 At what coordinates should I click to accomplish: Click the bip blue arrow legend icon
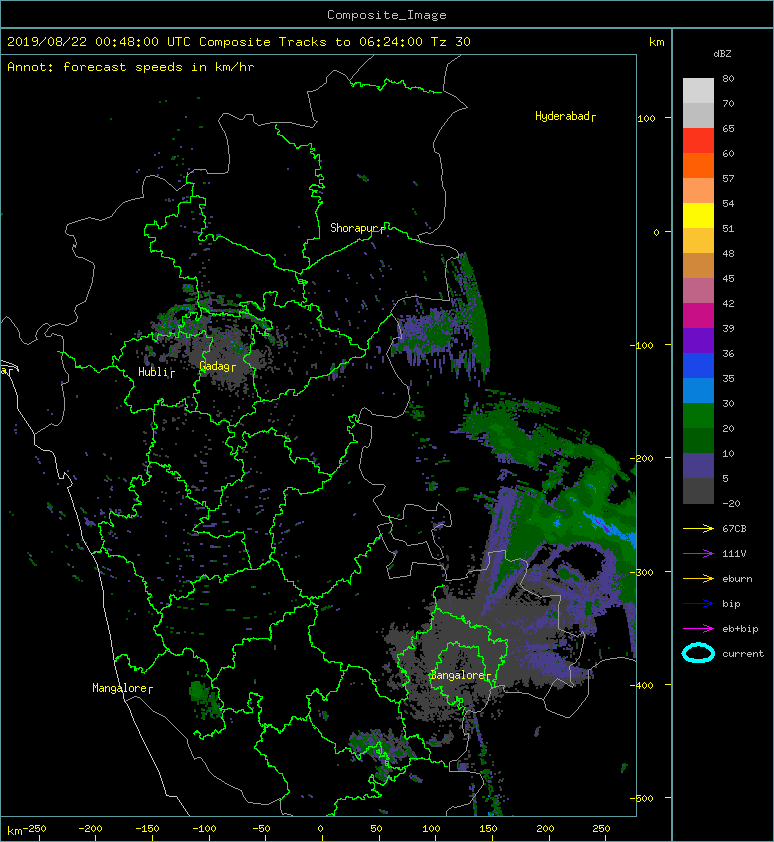[x=698, y=604]
